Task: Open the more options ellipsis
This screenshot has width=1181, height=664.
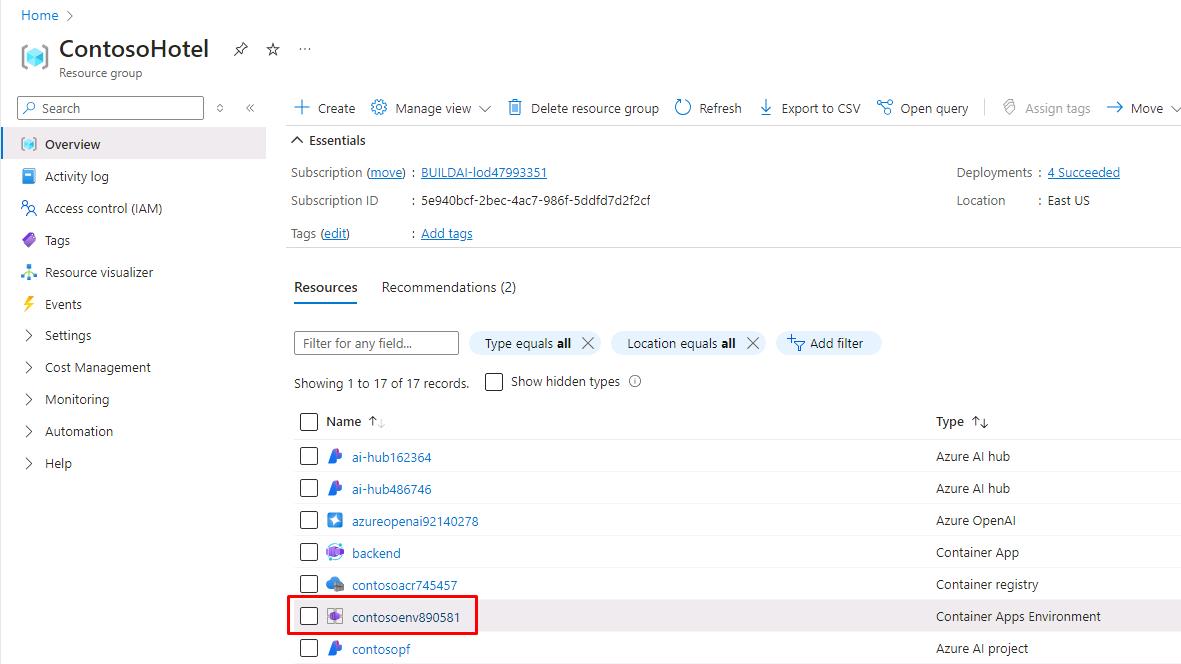Action: tap(304, 49)
